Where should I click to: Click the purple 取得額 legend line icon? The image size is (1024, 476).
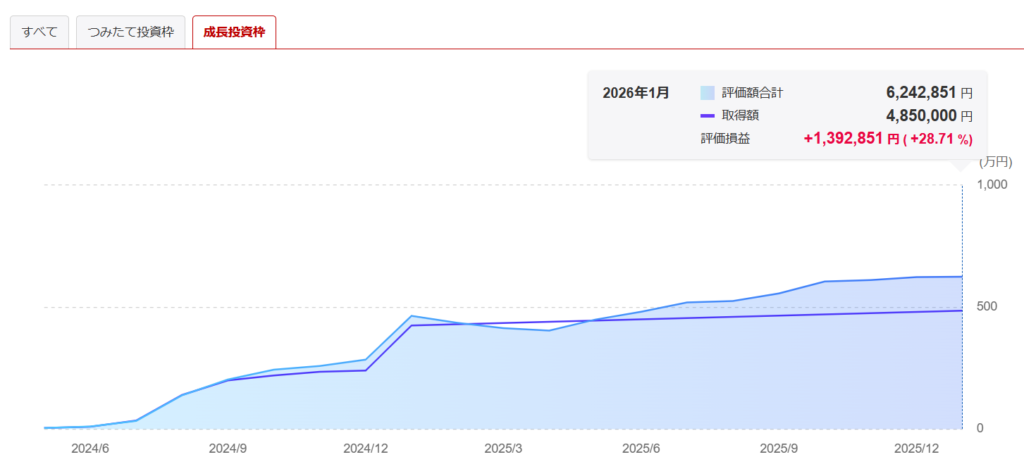pyautogui.click(x=707, y=116)
